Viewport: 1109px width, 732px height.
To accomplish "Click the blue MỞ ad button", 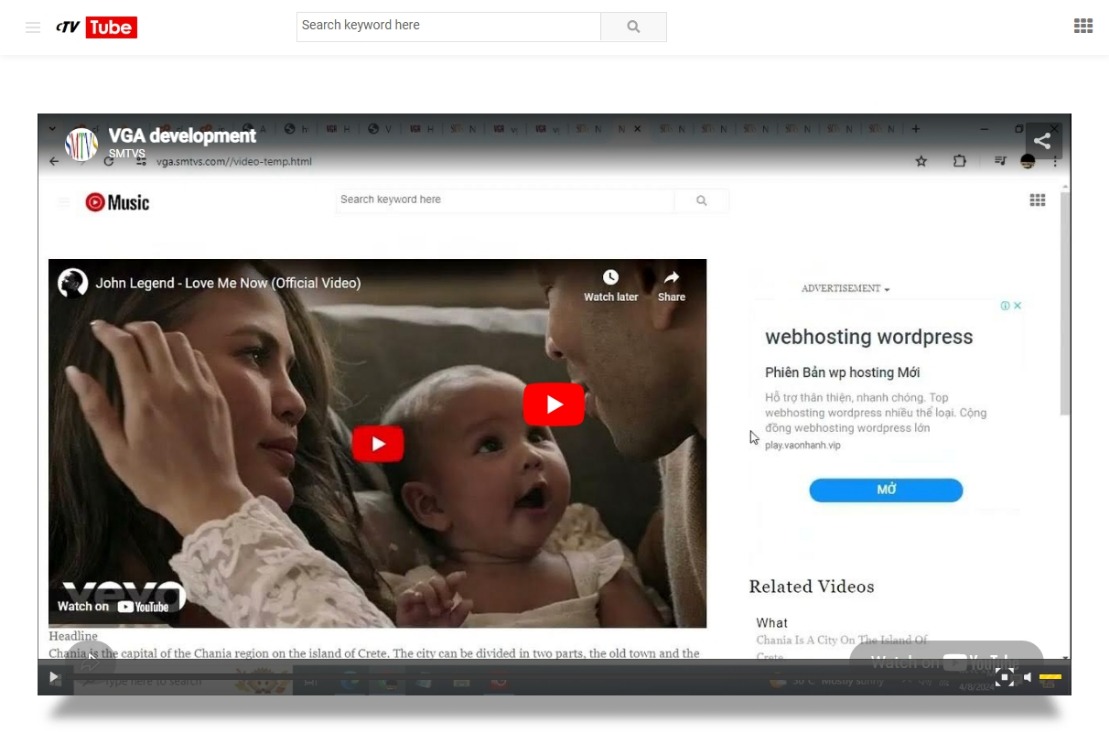I will [886, 489].
